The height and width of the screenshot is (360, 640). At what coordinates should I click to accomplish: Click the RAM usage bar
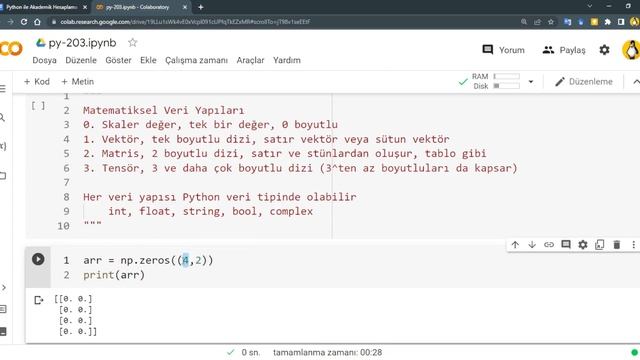507,76
